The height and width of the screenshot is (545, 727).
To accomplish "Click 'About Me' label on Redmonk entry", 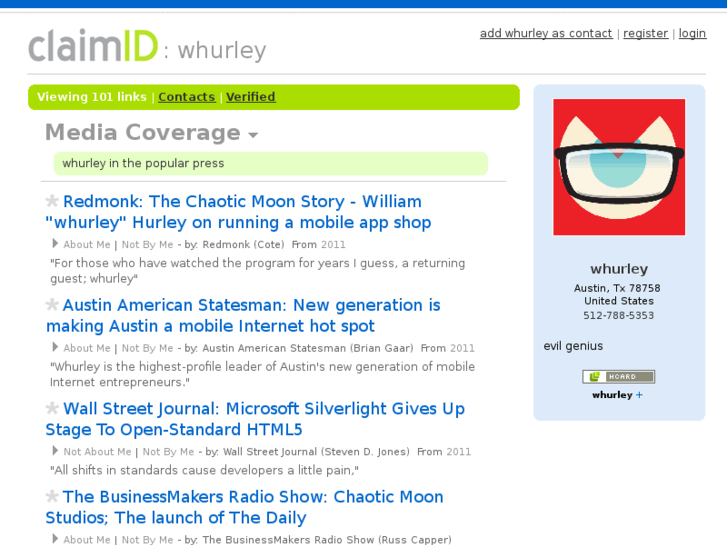I will click(x=87, y=244).
